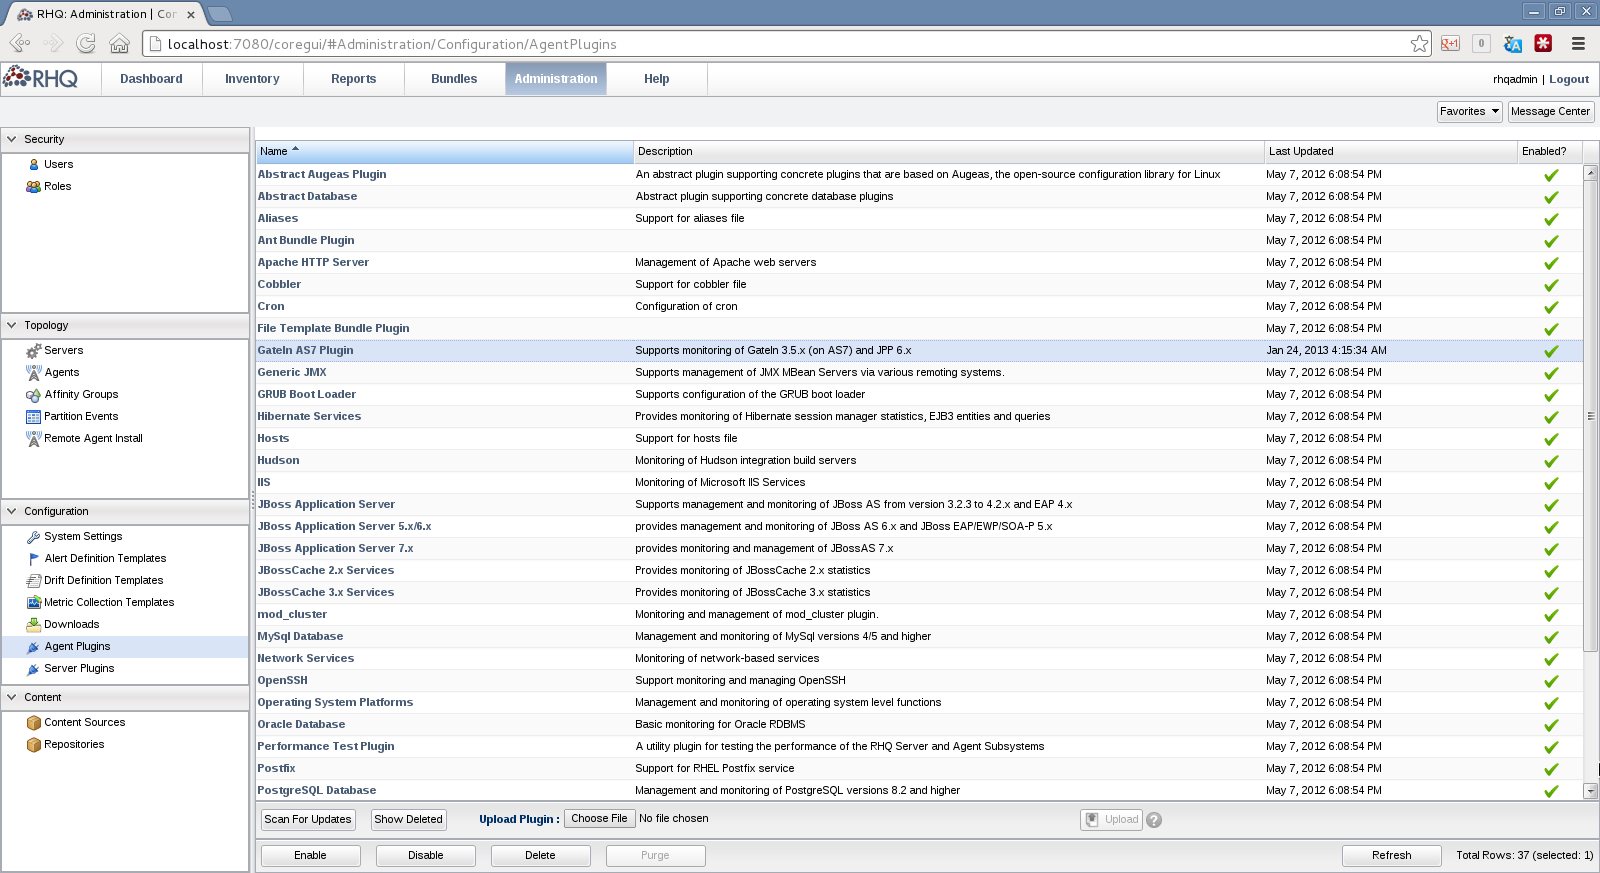Click the upload help question mark icon
This screenshot has width=1600, height=873.
(x=1154, y=820)
